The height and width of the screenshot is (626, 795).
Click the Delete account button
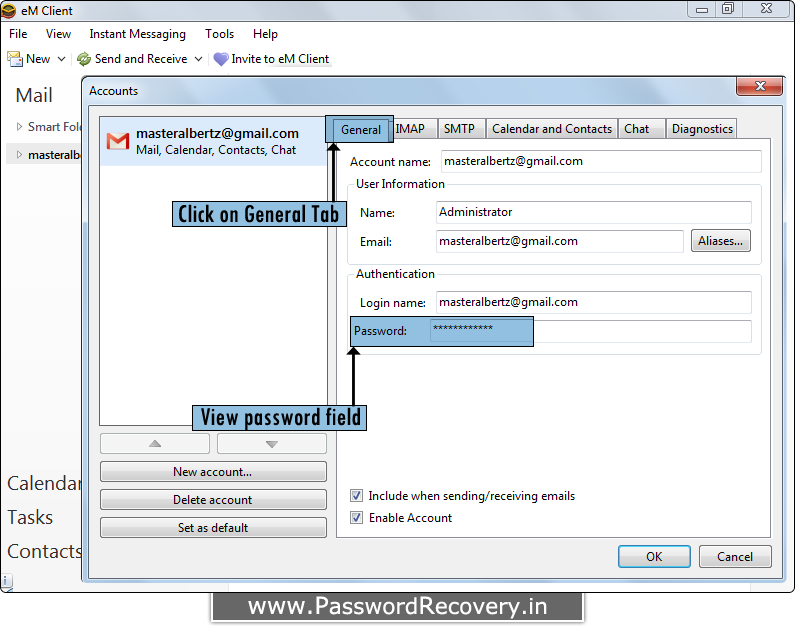coord(213,499)
